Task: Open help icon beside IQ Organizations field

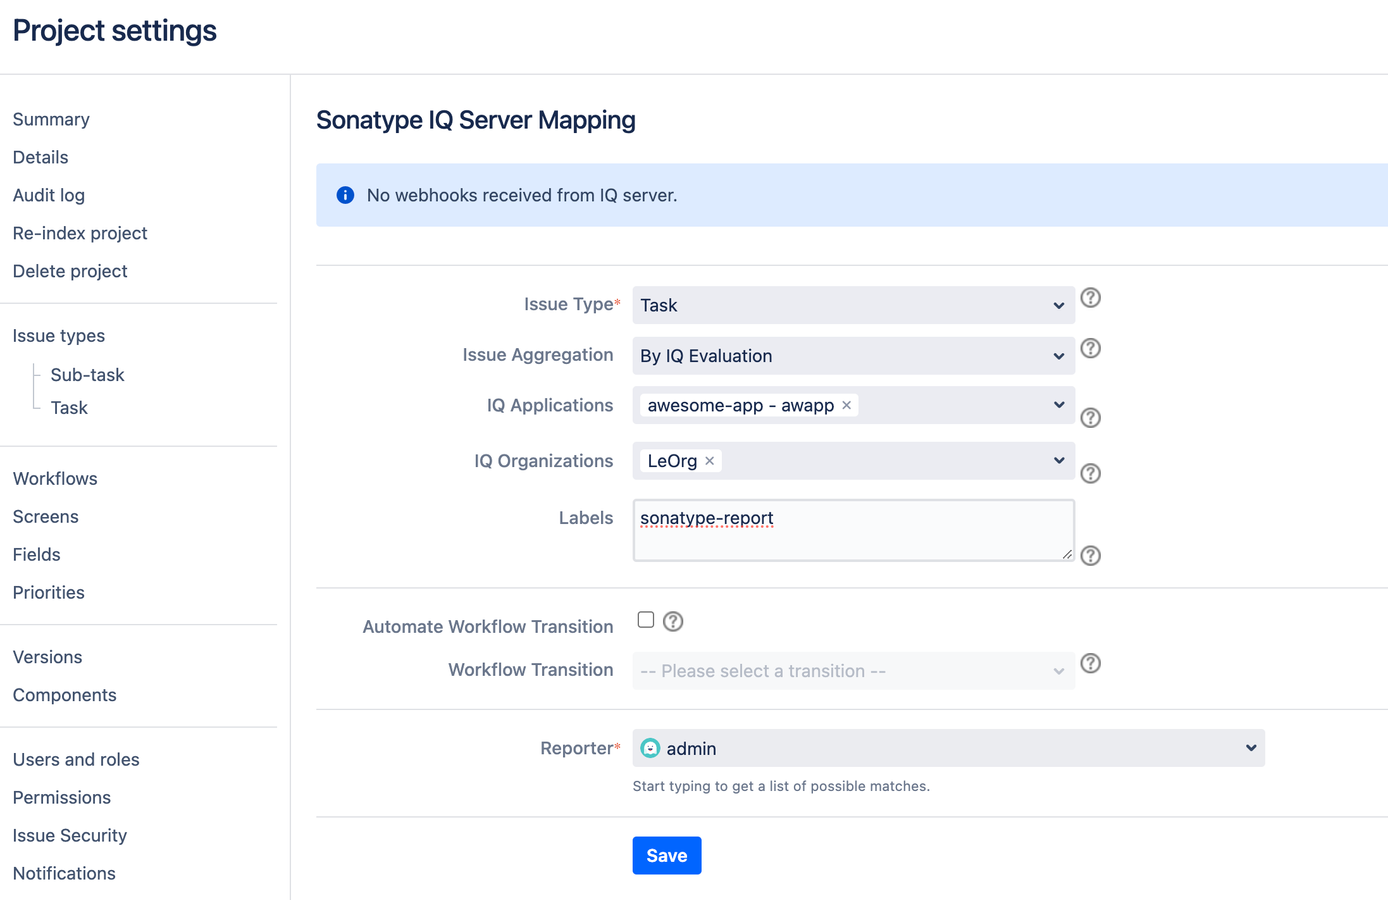Action: click(x=1091, y=473)
